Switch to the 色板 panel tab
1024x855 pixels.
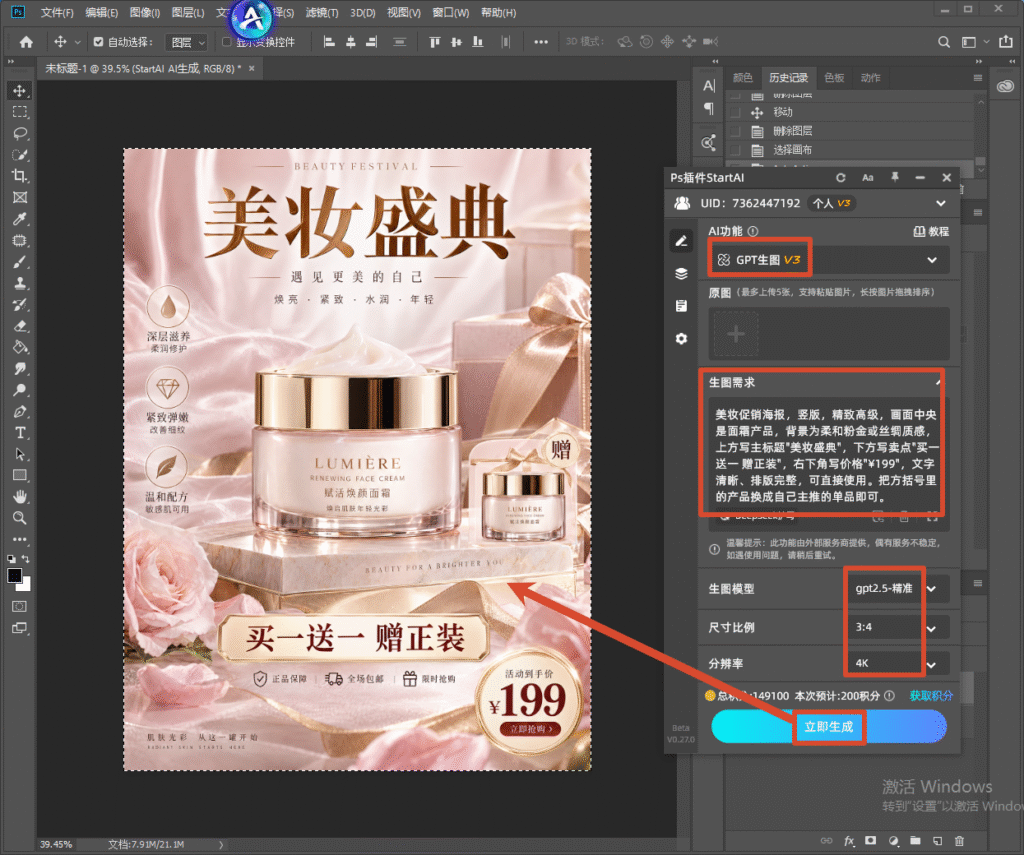point(834,78)
